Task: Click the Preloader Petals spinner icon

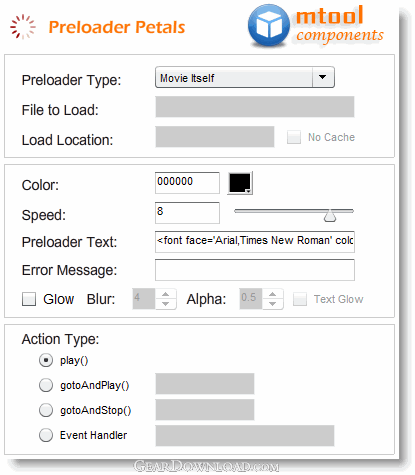Action: coord(23,26)
